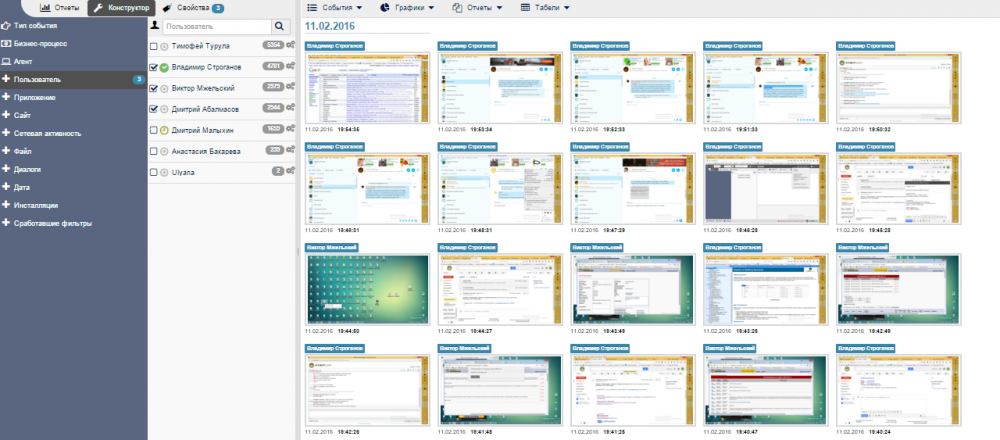Open the События dropdown menu
Image resolution: width=1000 pixels, height=440 pixels.
334,8
